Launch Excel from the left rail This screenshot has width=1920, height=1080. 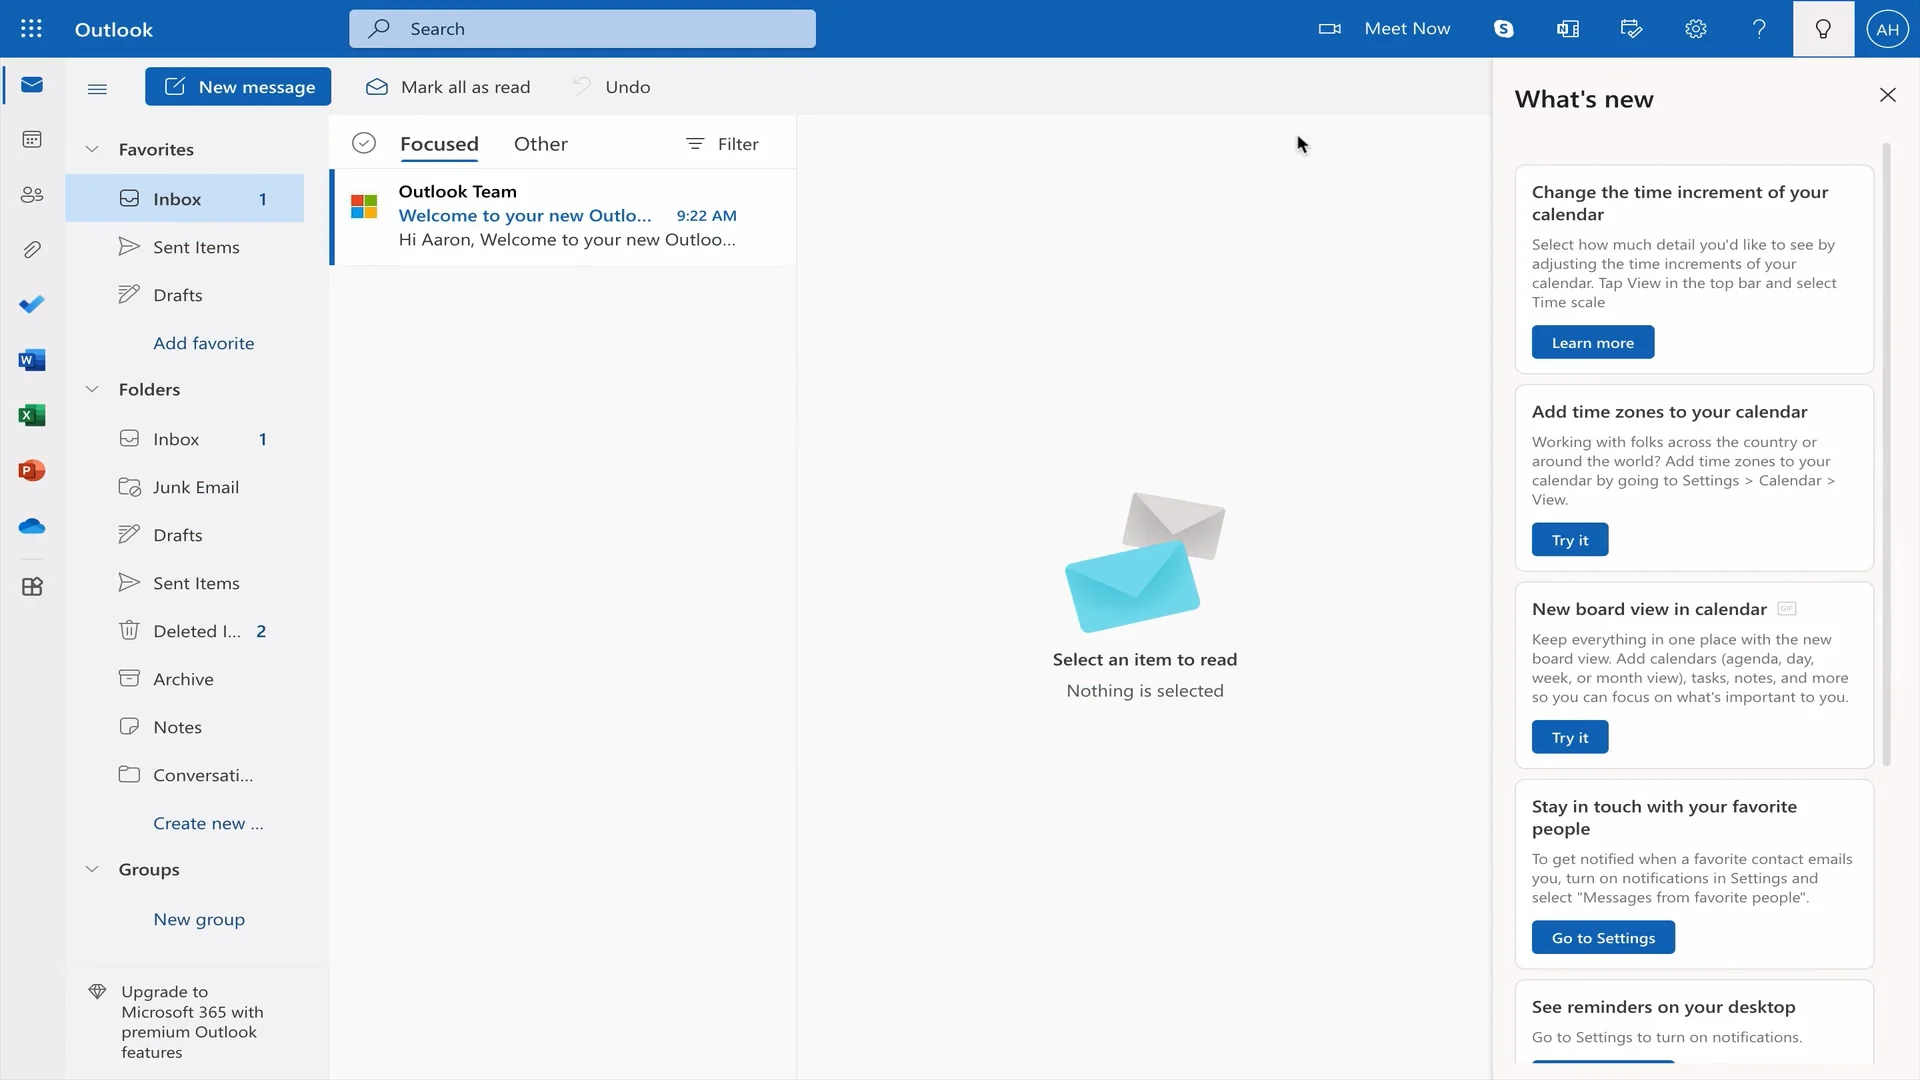32,415
